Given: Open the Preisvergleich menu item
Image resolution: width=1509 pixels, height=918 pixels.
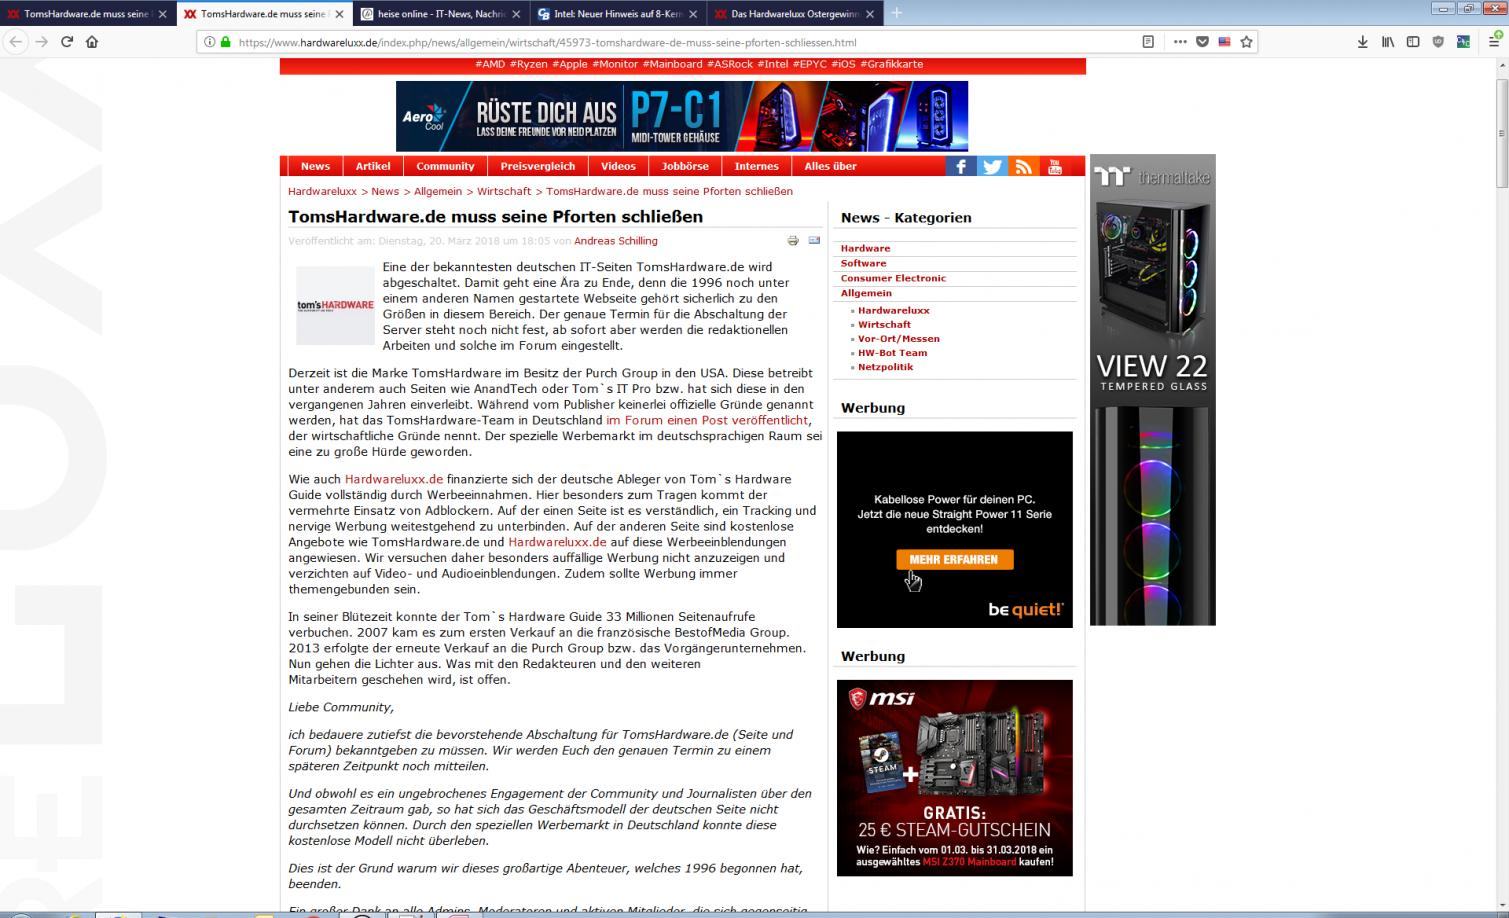Looking at the screenshot, I should (538, 166).
